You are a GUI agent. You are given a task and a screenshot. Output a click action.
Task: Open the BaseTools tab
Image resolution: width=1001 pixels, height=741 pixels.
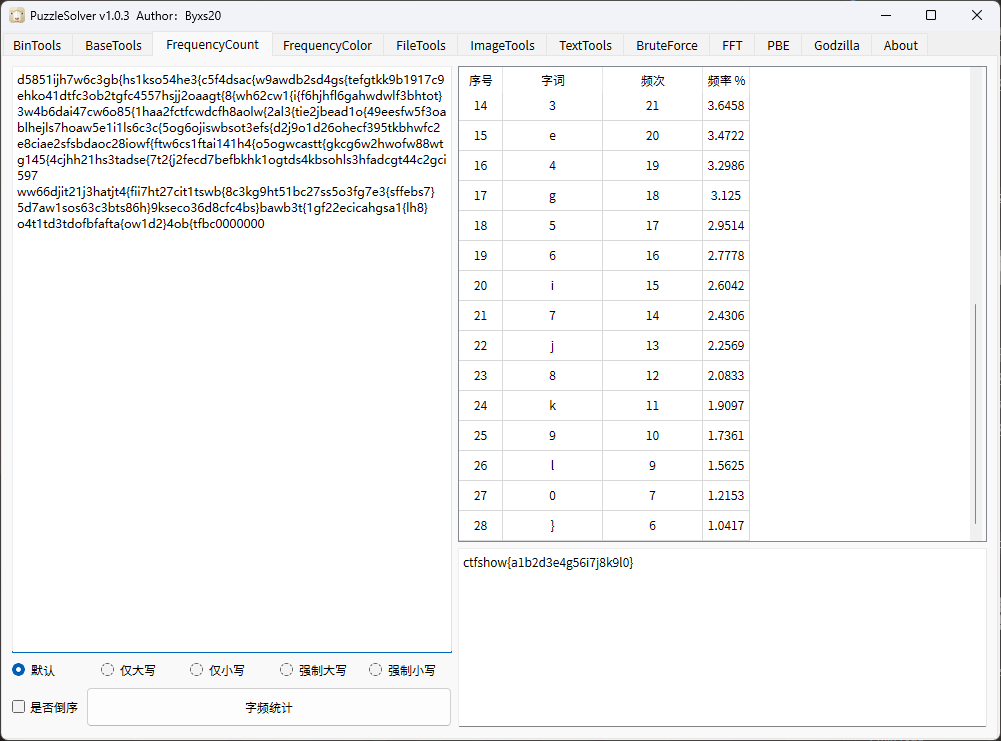[113, 45]
